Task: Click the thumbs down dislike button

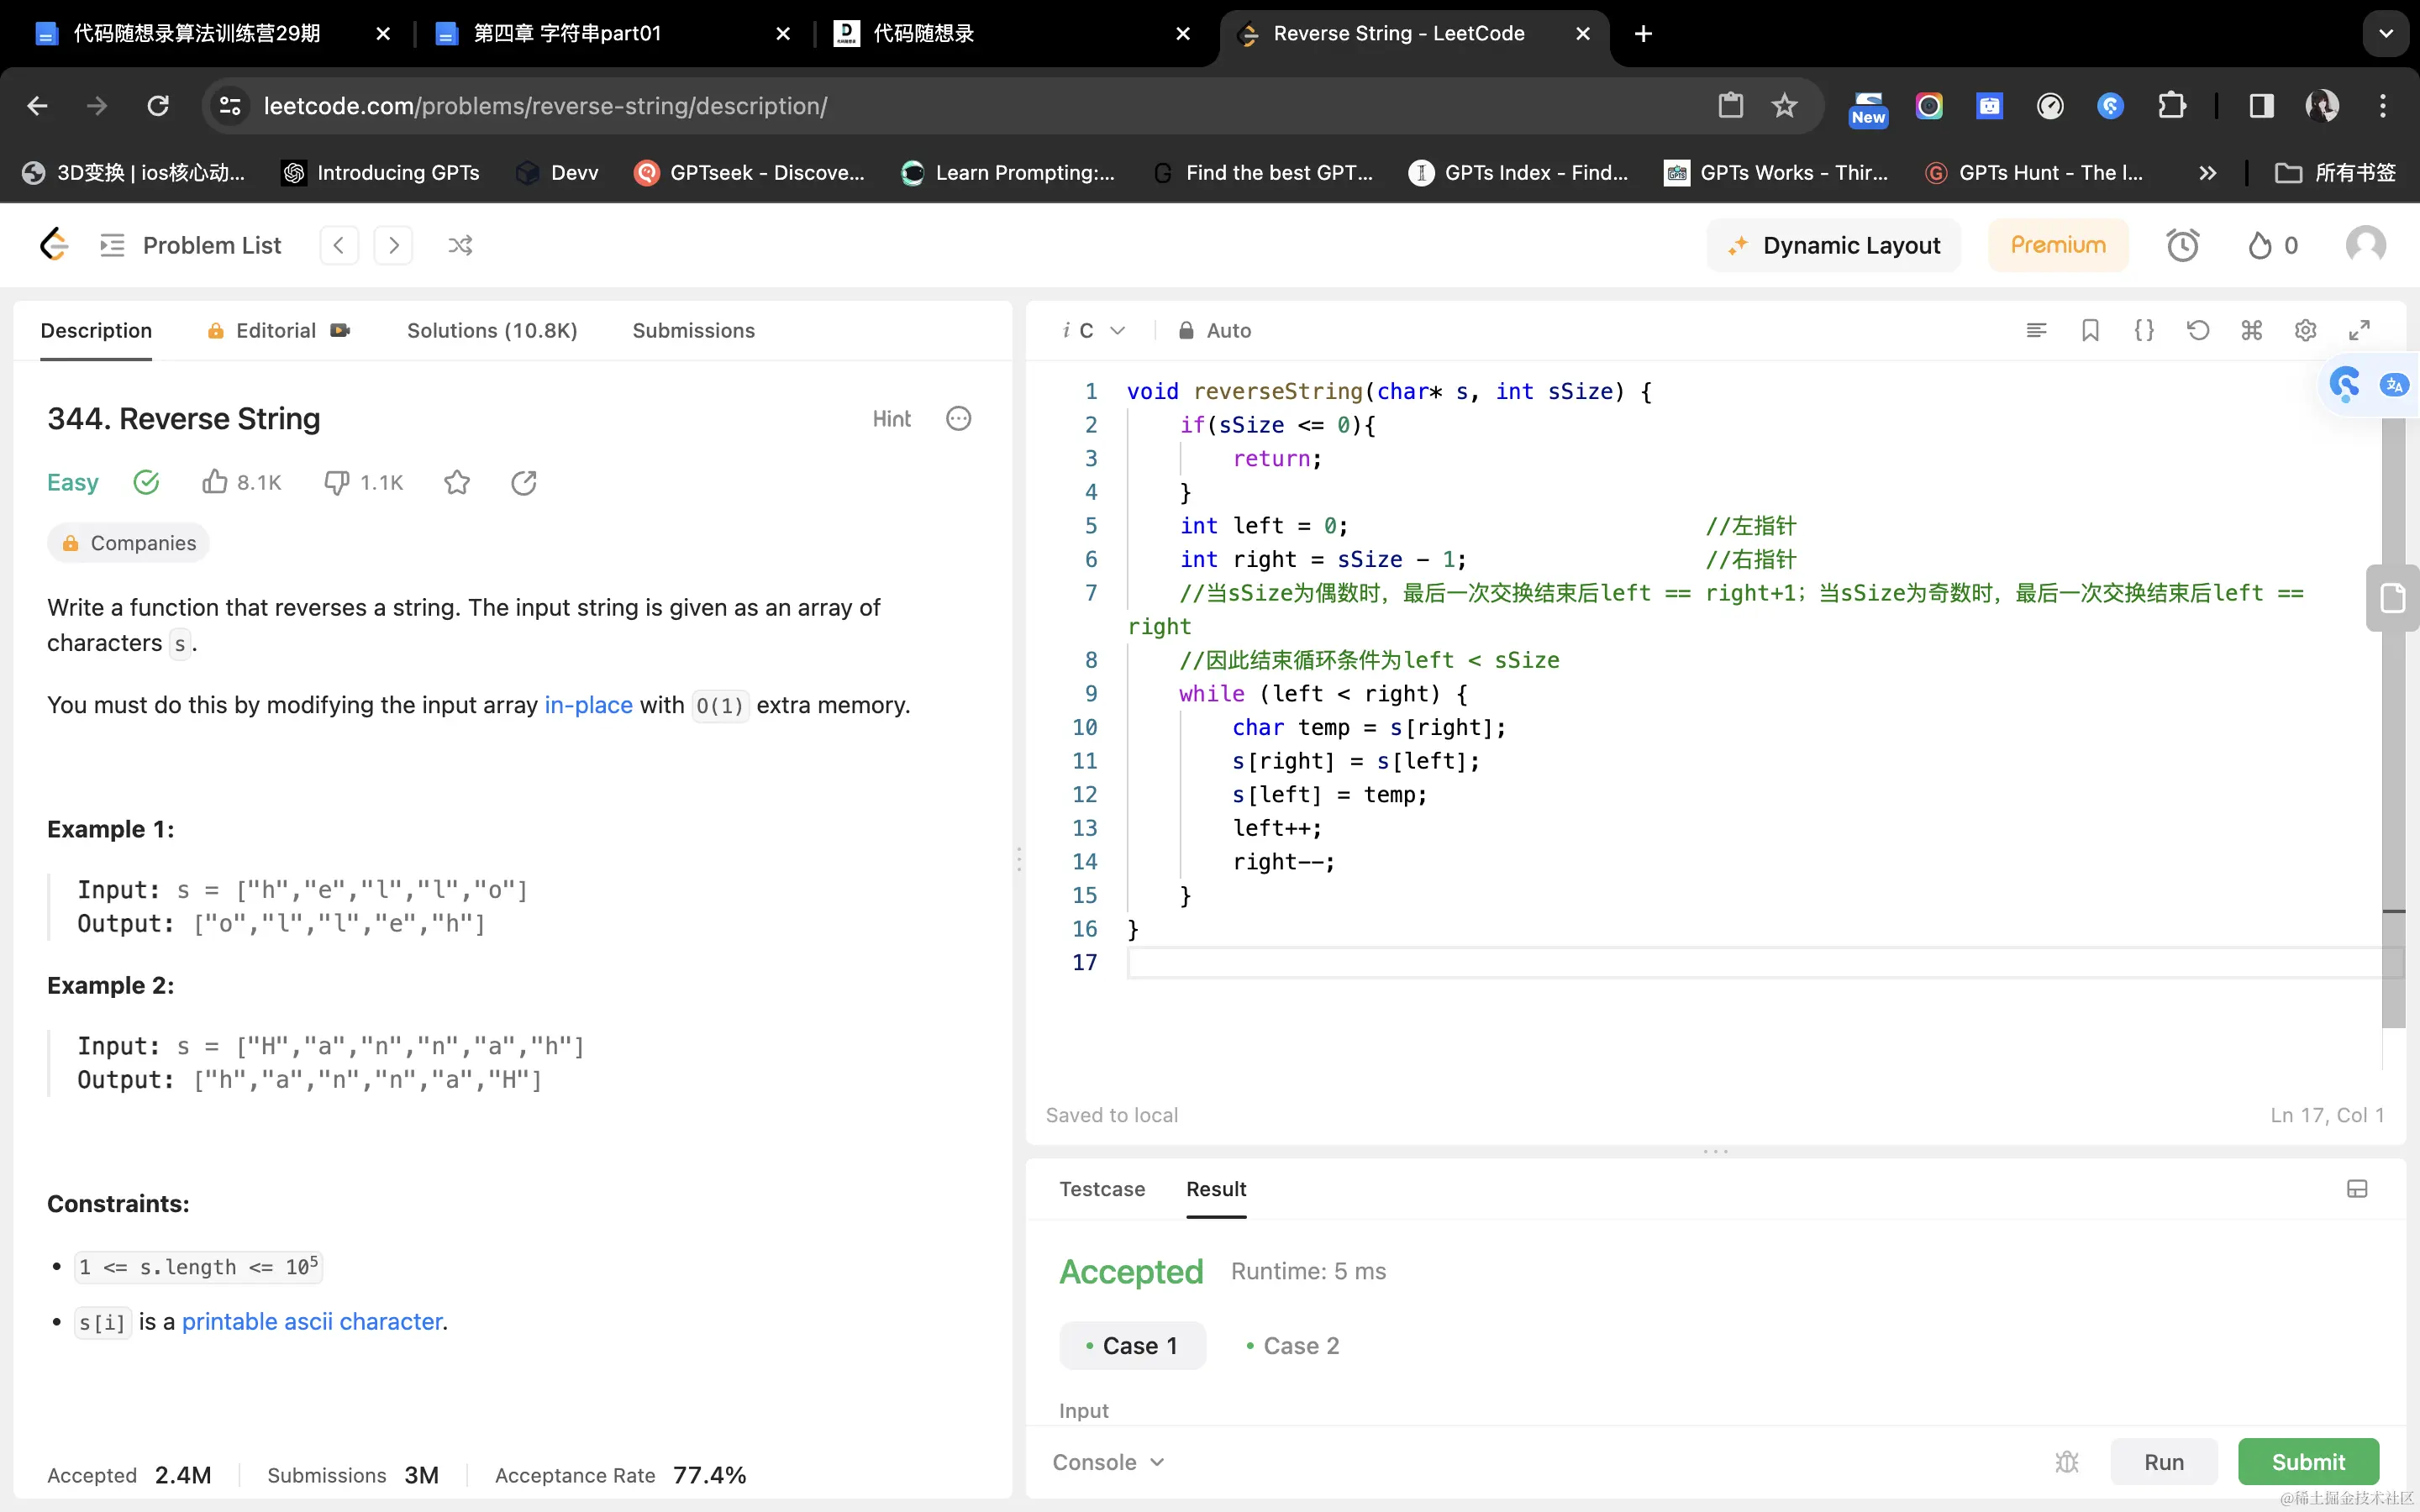Action: click(337, 483)
